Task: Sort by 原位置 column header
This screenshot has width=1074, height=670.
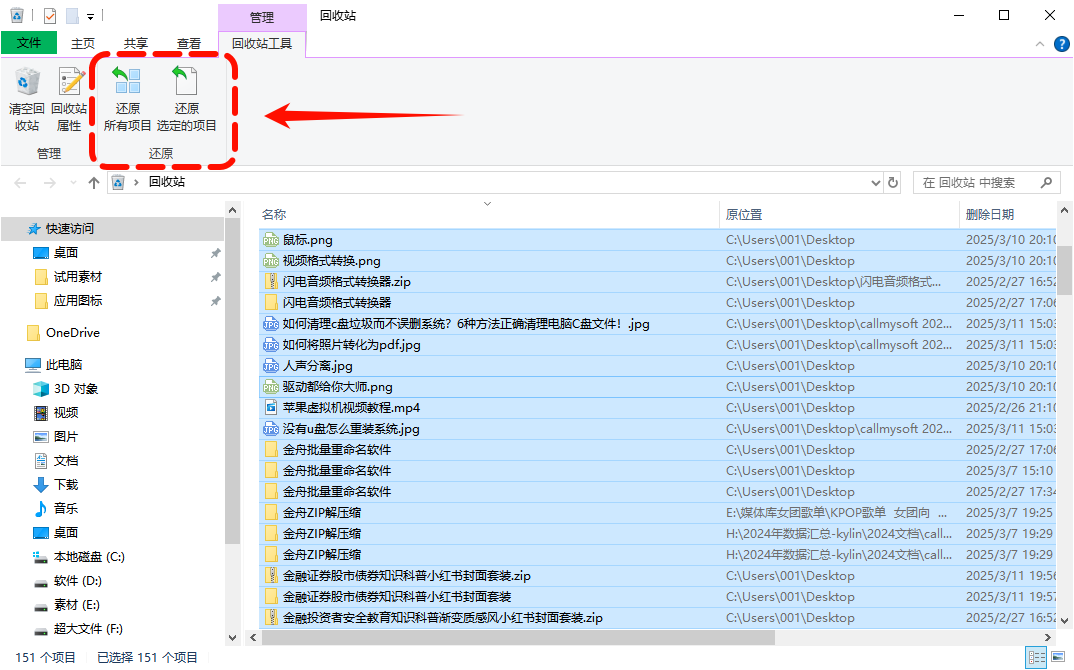Action: click(744, 214)
